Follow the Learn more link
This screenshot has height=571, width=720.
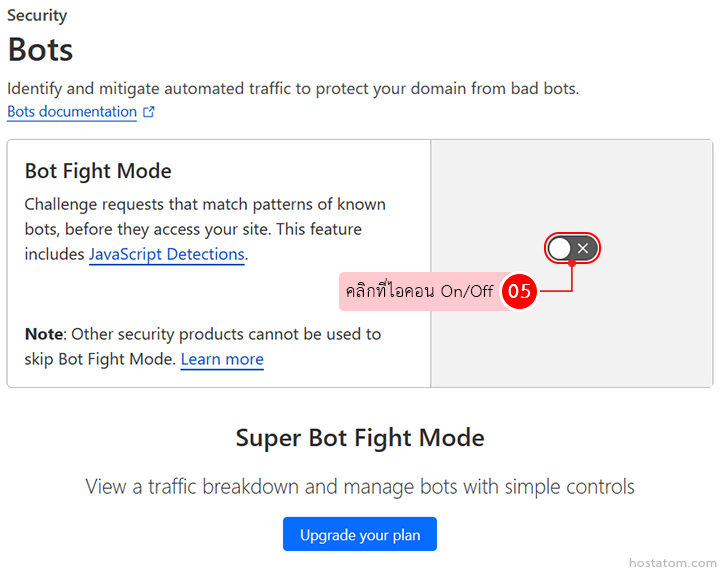click(x=222, y=359)
